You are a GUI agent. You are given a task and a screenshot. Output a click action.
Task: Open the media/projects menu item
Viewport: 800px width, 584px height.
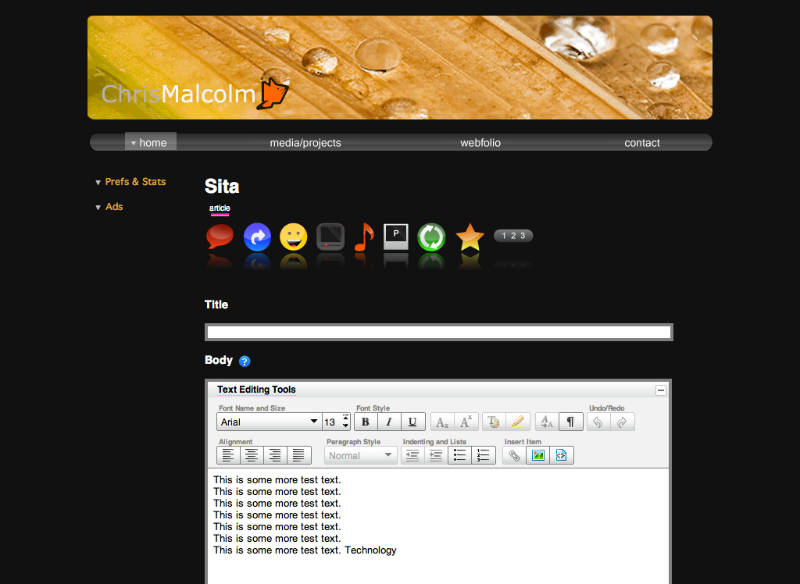point(305,143)
